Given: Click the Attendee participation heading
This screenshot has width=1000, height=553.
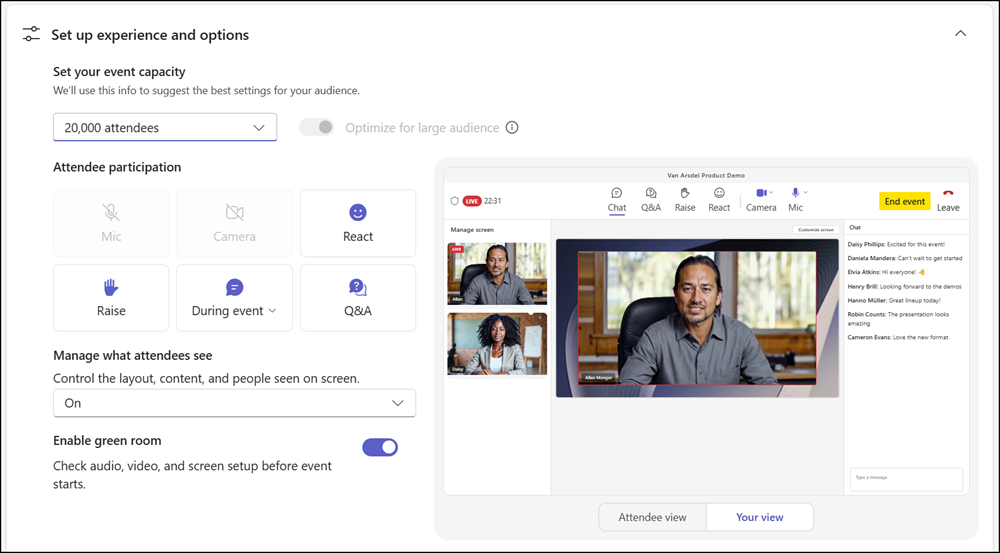Looking at the screenshot, I should tap(117, 167).
